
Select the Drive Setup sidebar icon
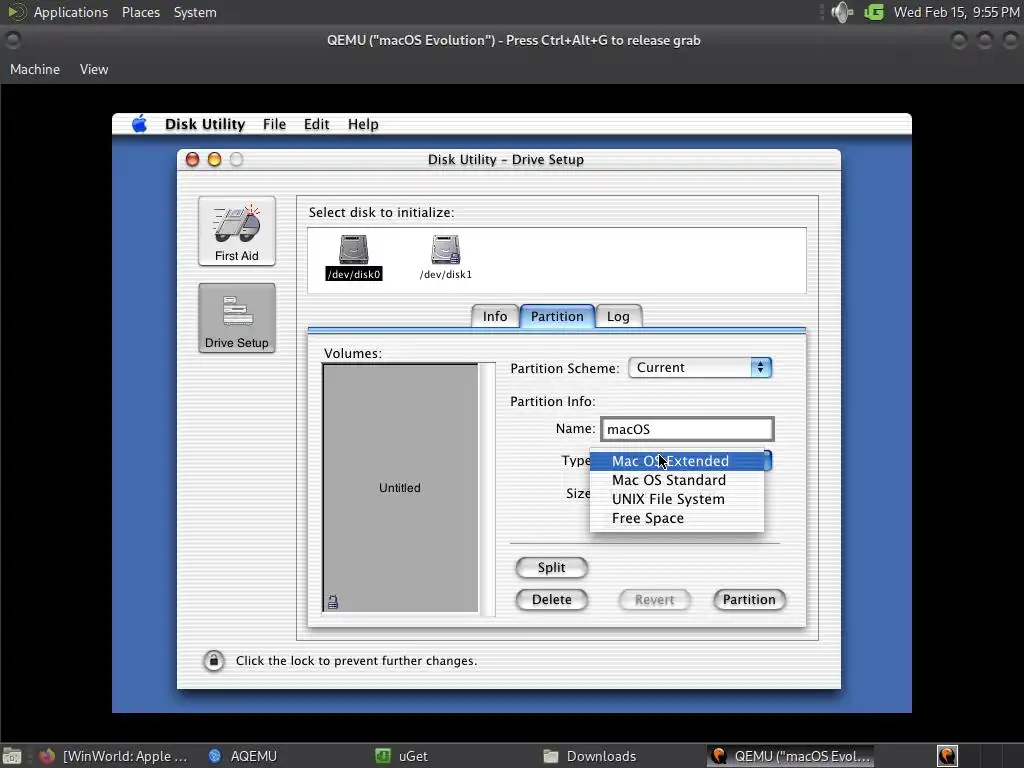coord(236,318)
